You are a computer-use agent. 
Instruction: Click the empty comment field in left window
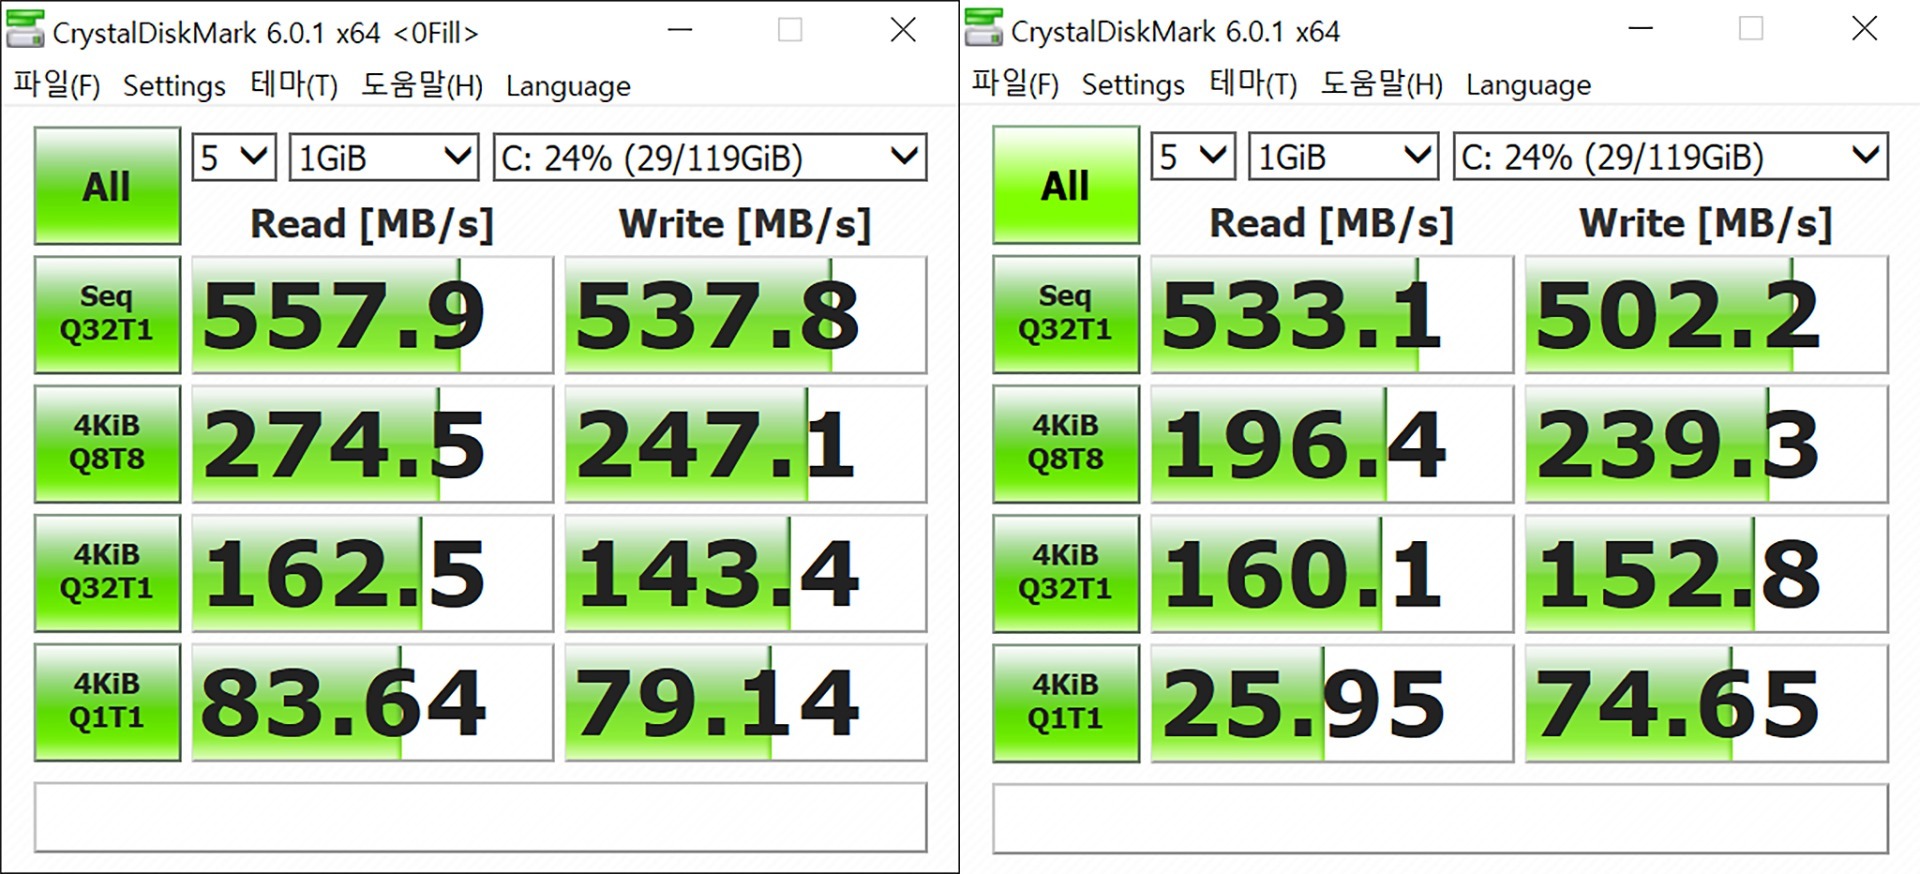coord(480,817)
